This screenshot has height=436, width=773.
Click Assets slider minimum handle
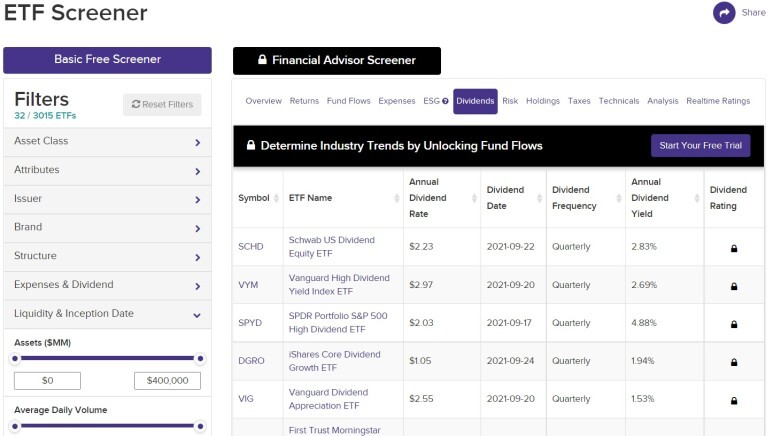point(15,359)
